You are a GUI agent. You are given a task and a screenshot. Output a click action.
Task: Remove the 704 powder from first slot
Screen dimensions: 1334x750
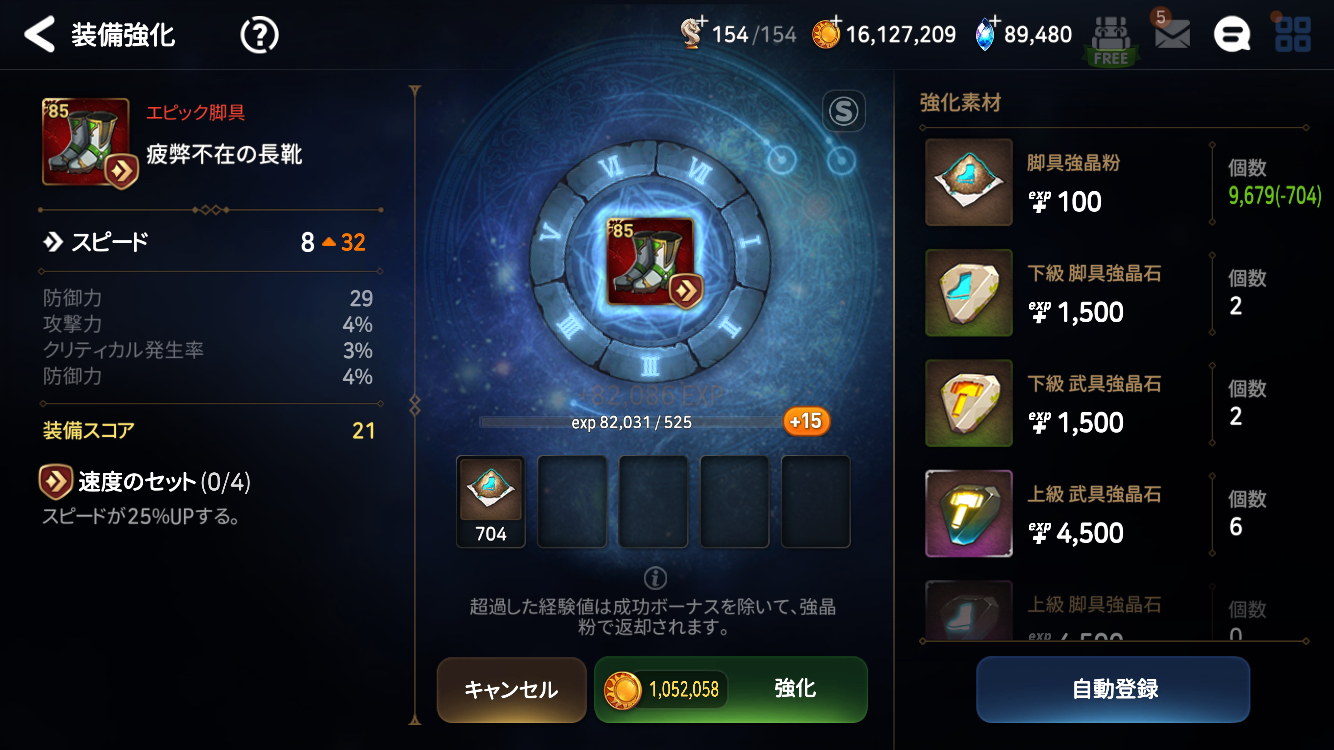[x=491, y=502]
